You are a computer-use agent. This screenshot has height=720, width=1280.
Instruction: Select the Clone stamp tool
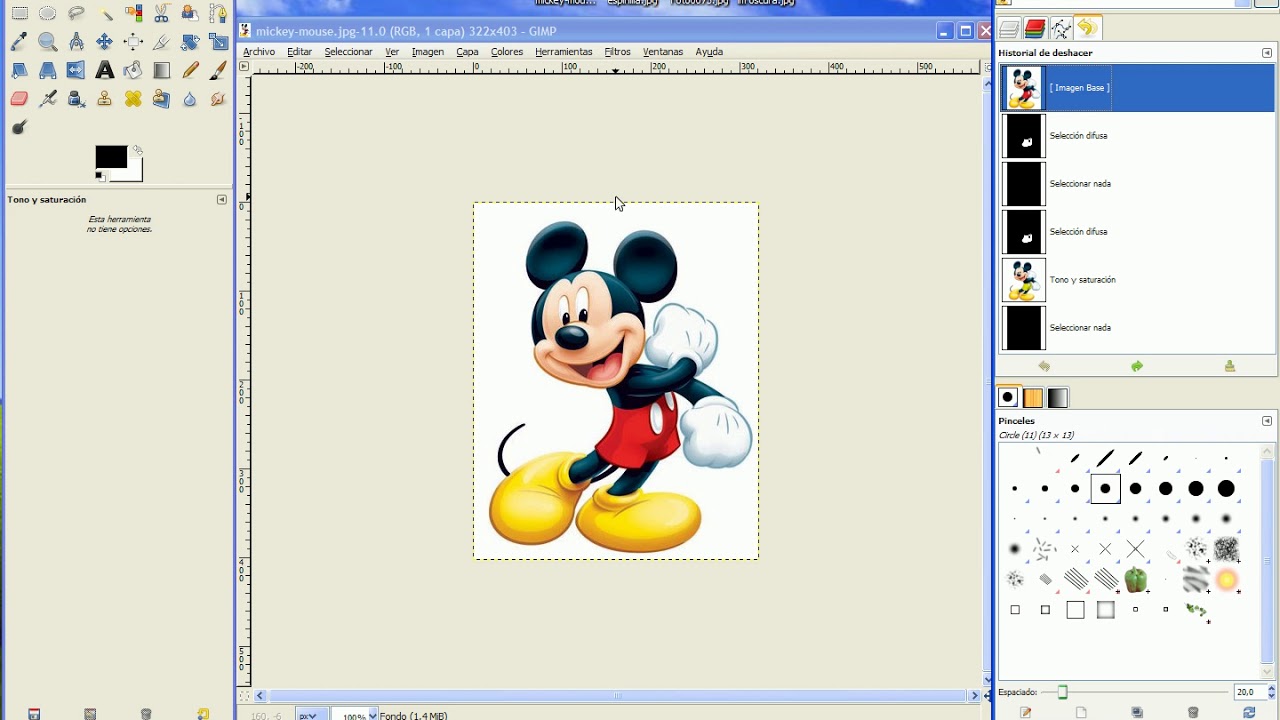(x=104, y=98)
